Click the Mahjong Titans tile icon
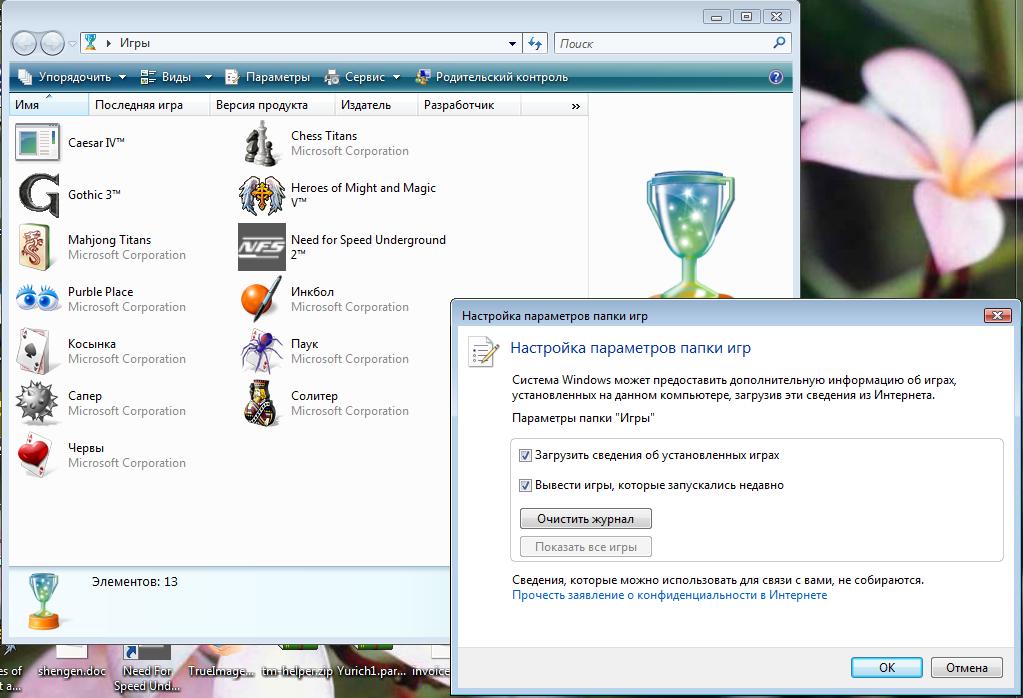 [x=35, y=247]
